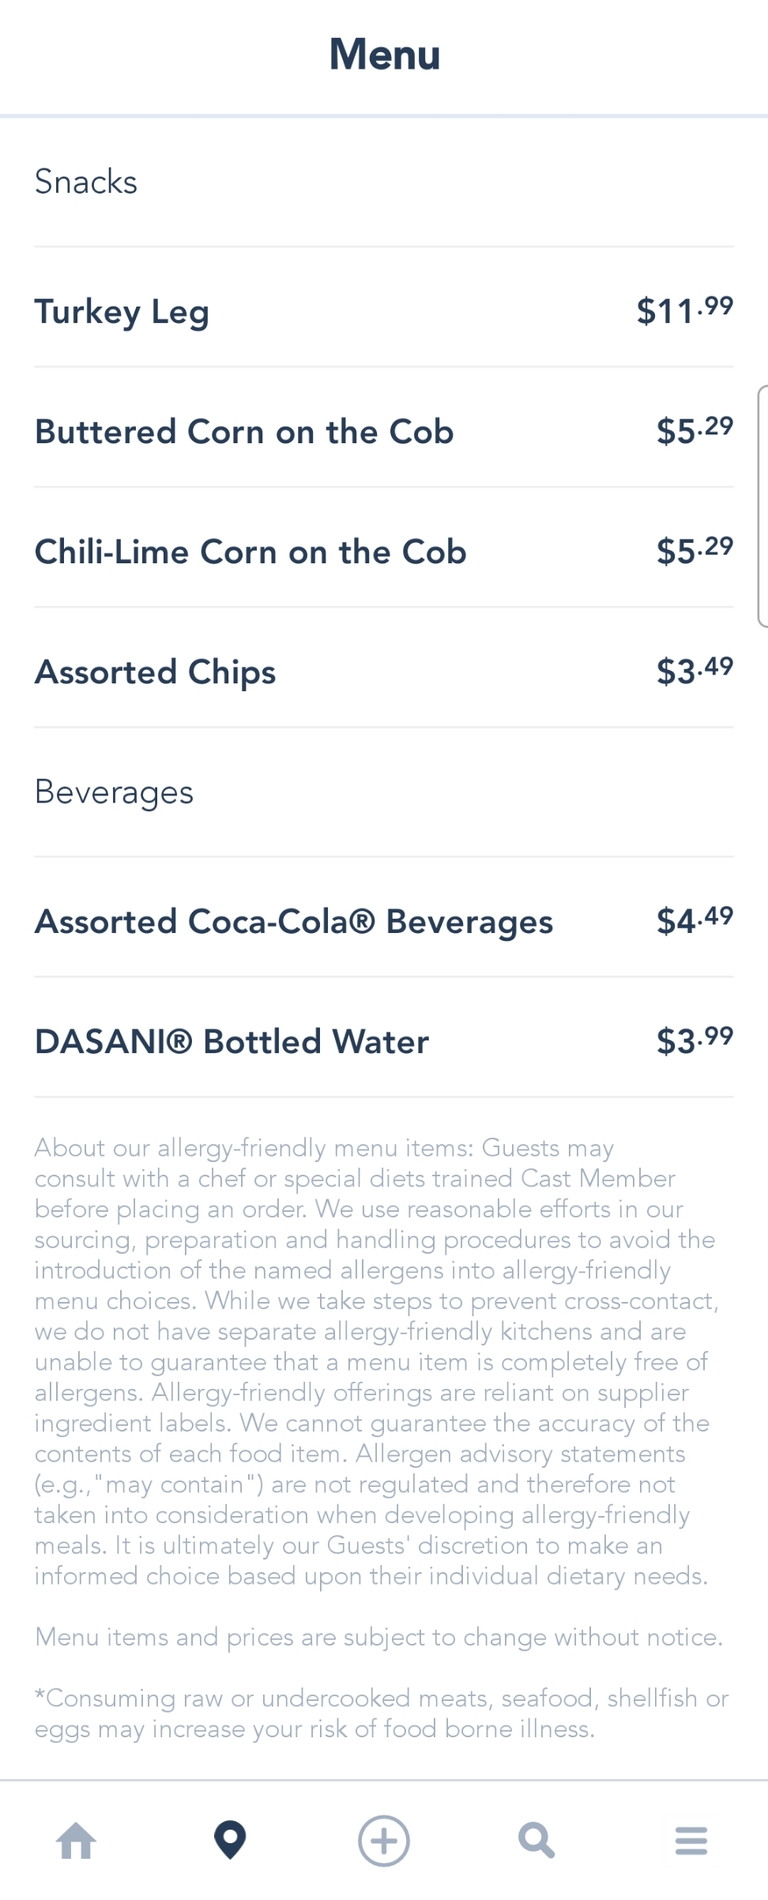Grab the scrollbar handle on right edge
Screen dimensions: 768x1900
tap(763, 506)
